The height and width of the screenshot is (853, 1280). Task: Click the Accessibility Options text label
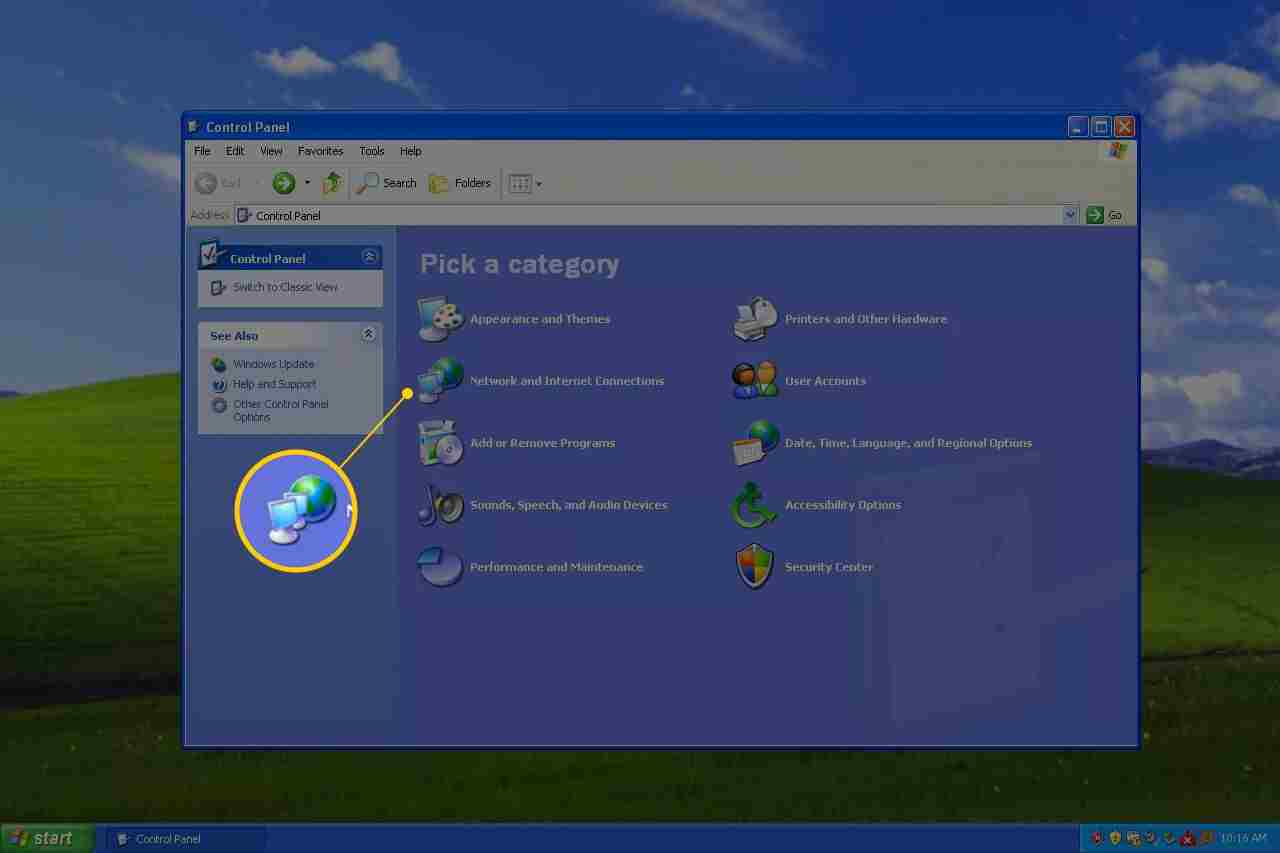(x=843, y=505)
